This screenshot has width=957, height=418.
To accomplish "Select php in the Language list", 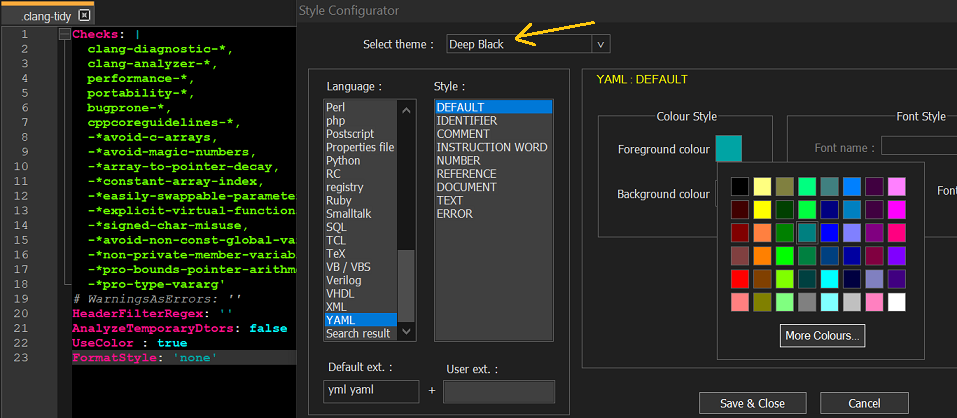I will [x=360, y=121].
